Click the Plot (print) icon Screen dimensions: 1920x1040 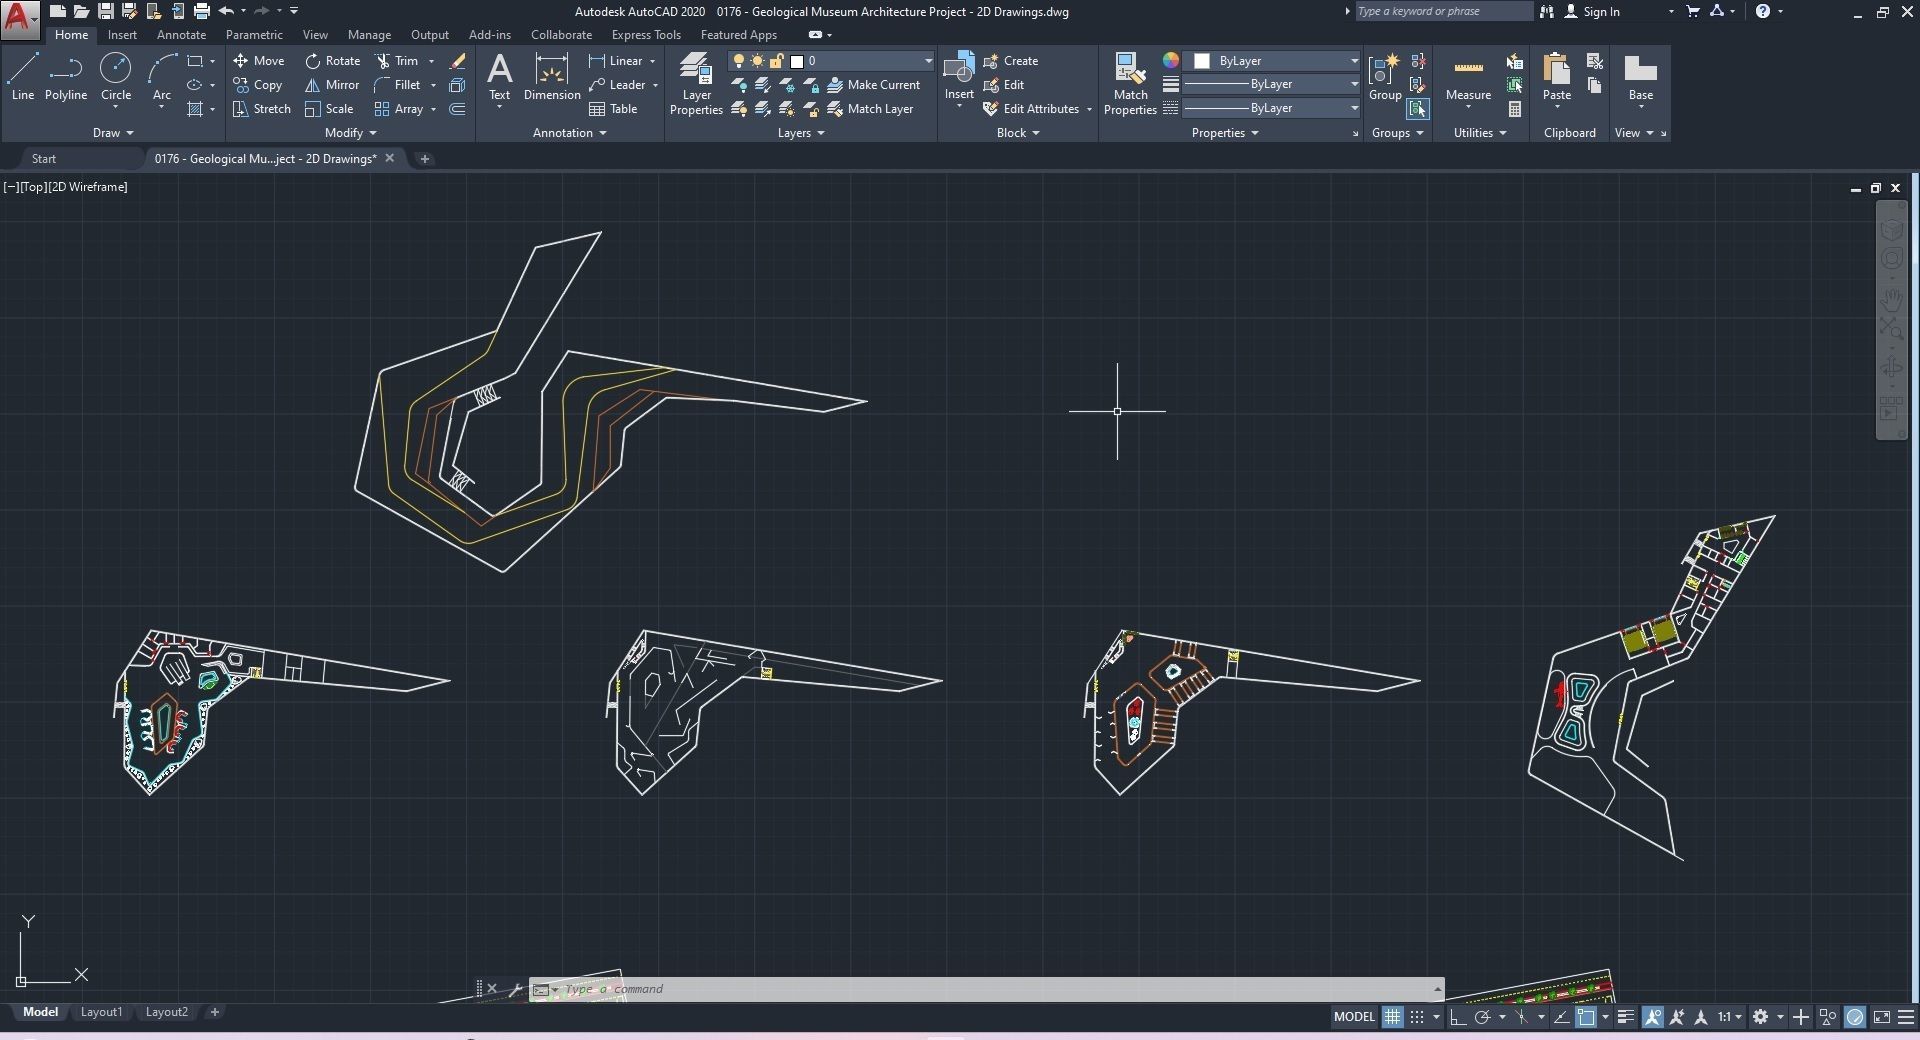pos(201,11)
